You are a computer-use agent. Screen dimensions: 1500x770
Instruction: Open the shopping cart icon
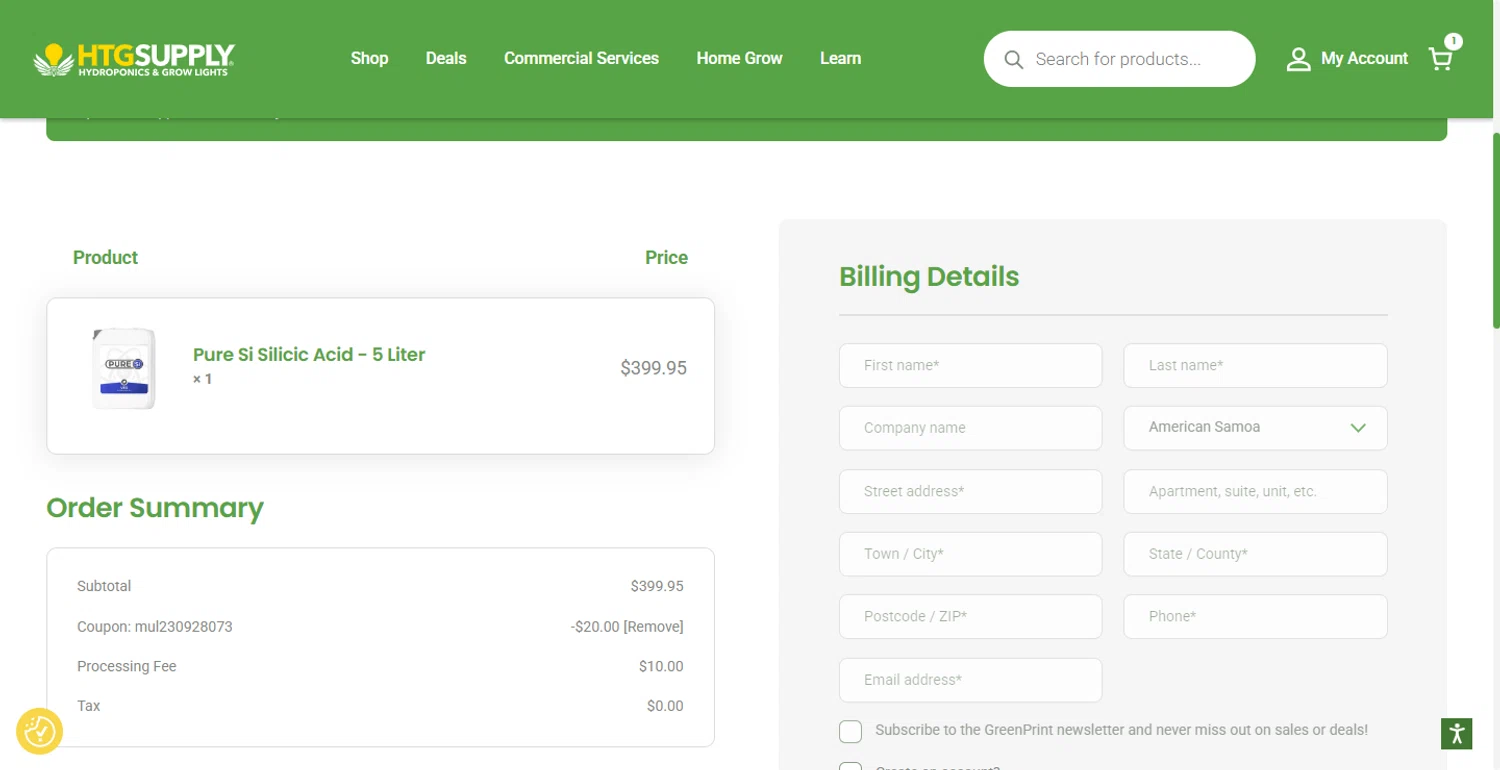[1440, 59]
